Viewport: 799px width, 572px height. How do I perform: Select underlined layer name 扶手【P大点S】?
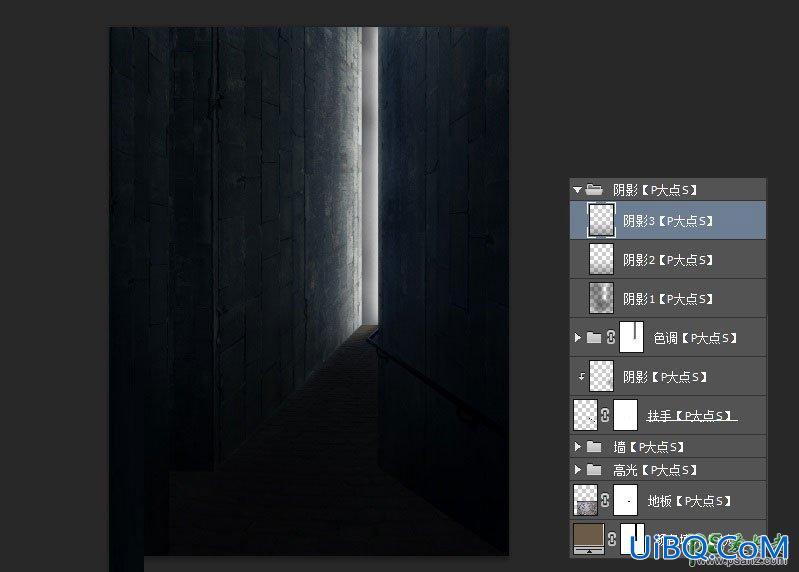(691, 416)
